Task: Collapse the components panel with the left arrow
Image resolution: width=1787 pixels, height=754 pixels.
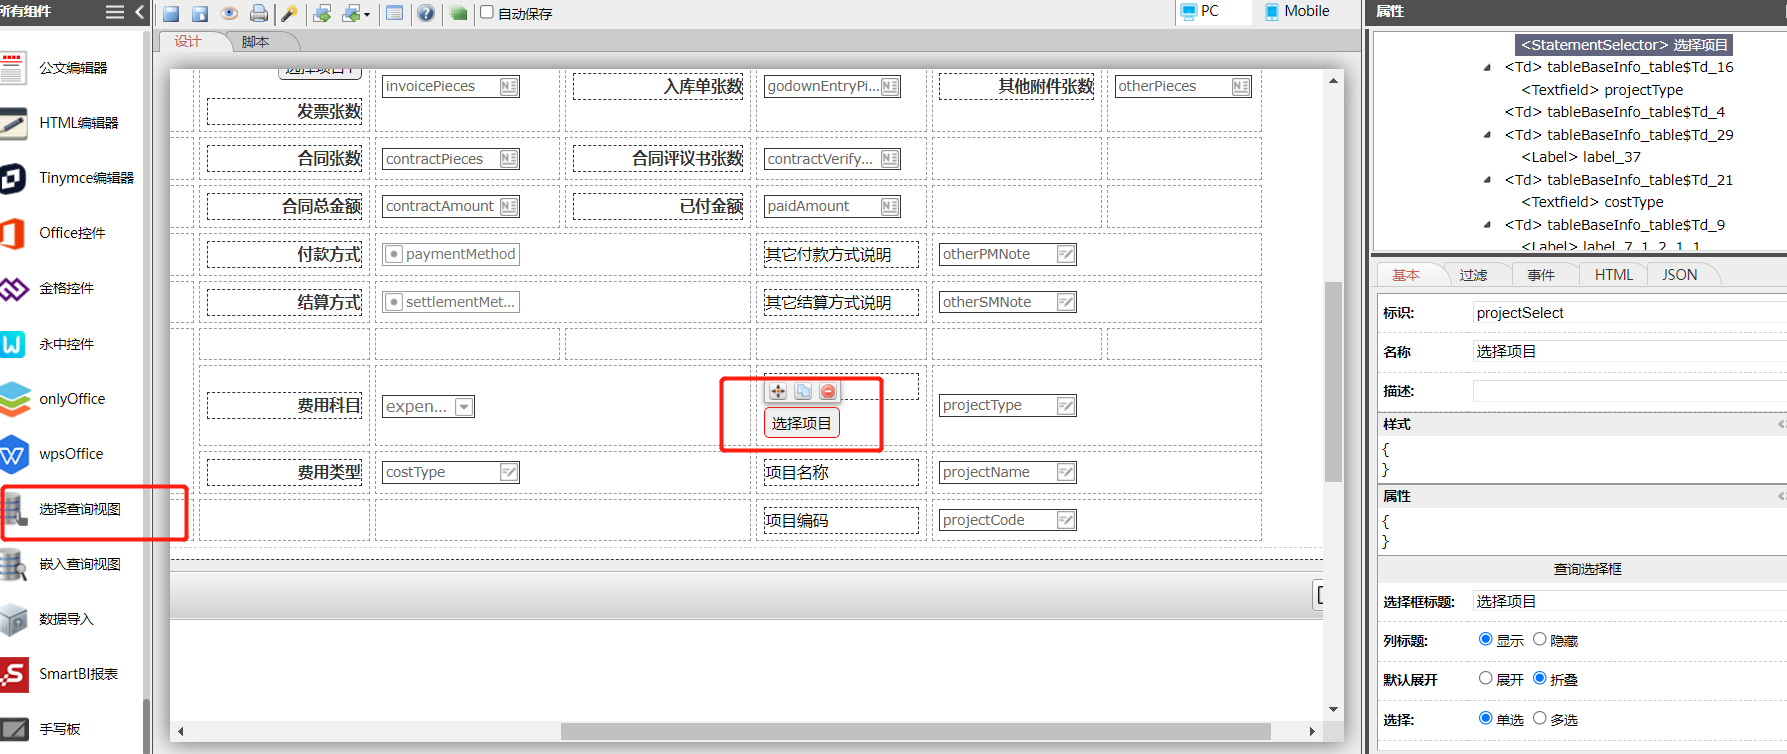Action: coord(139,12)
